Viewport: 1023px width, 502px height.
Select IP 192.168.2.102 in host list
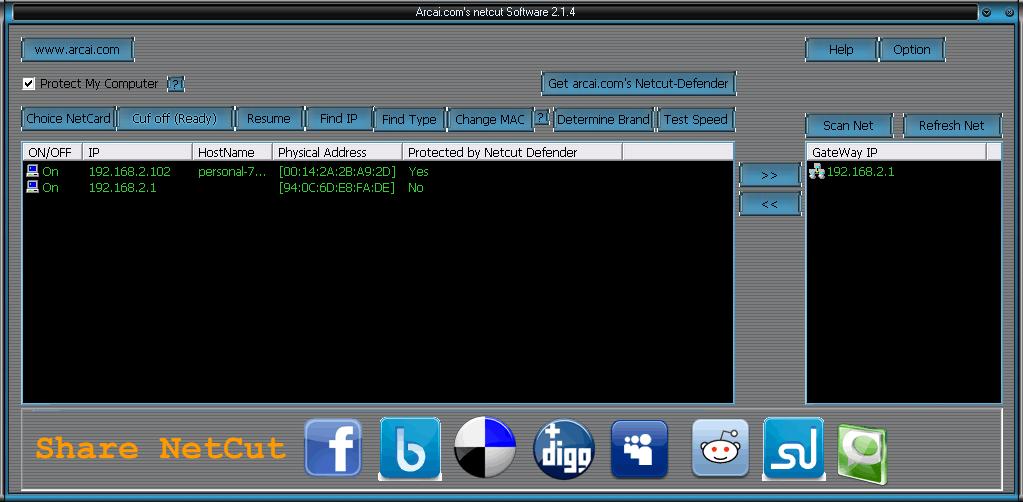(x=129, y=172)
